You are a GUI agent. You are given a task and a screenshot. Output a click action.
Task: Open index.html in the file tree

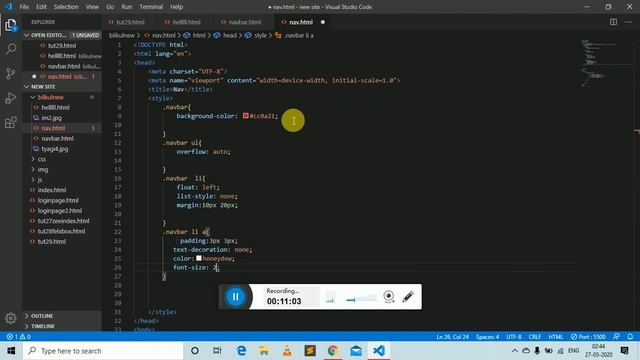(52, 190)
